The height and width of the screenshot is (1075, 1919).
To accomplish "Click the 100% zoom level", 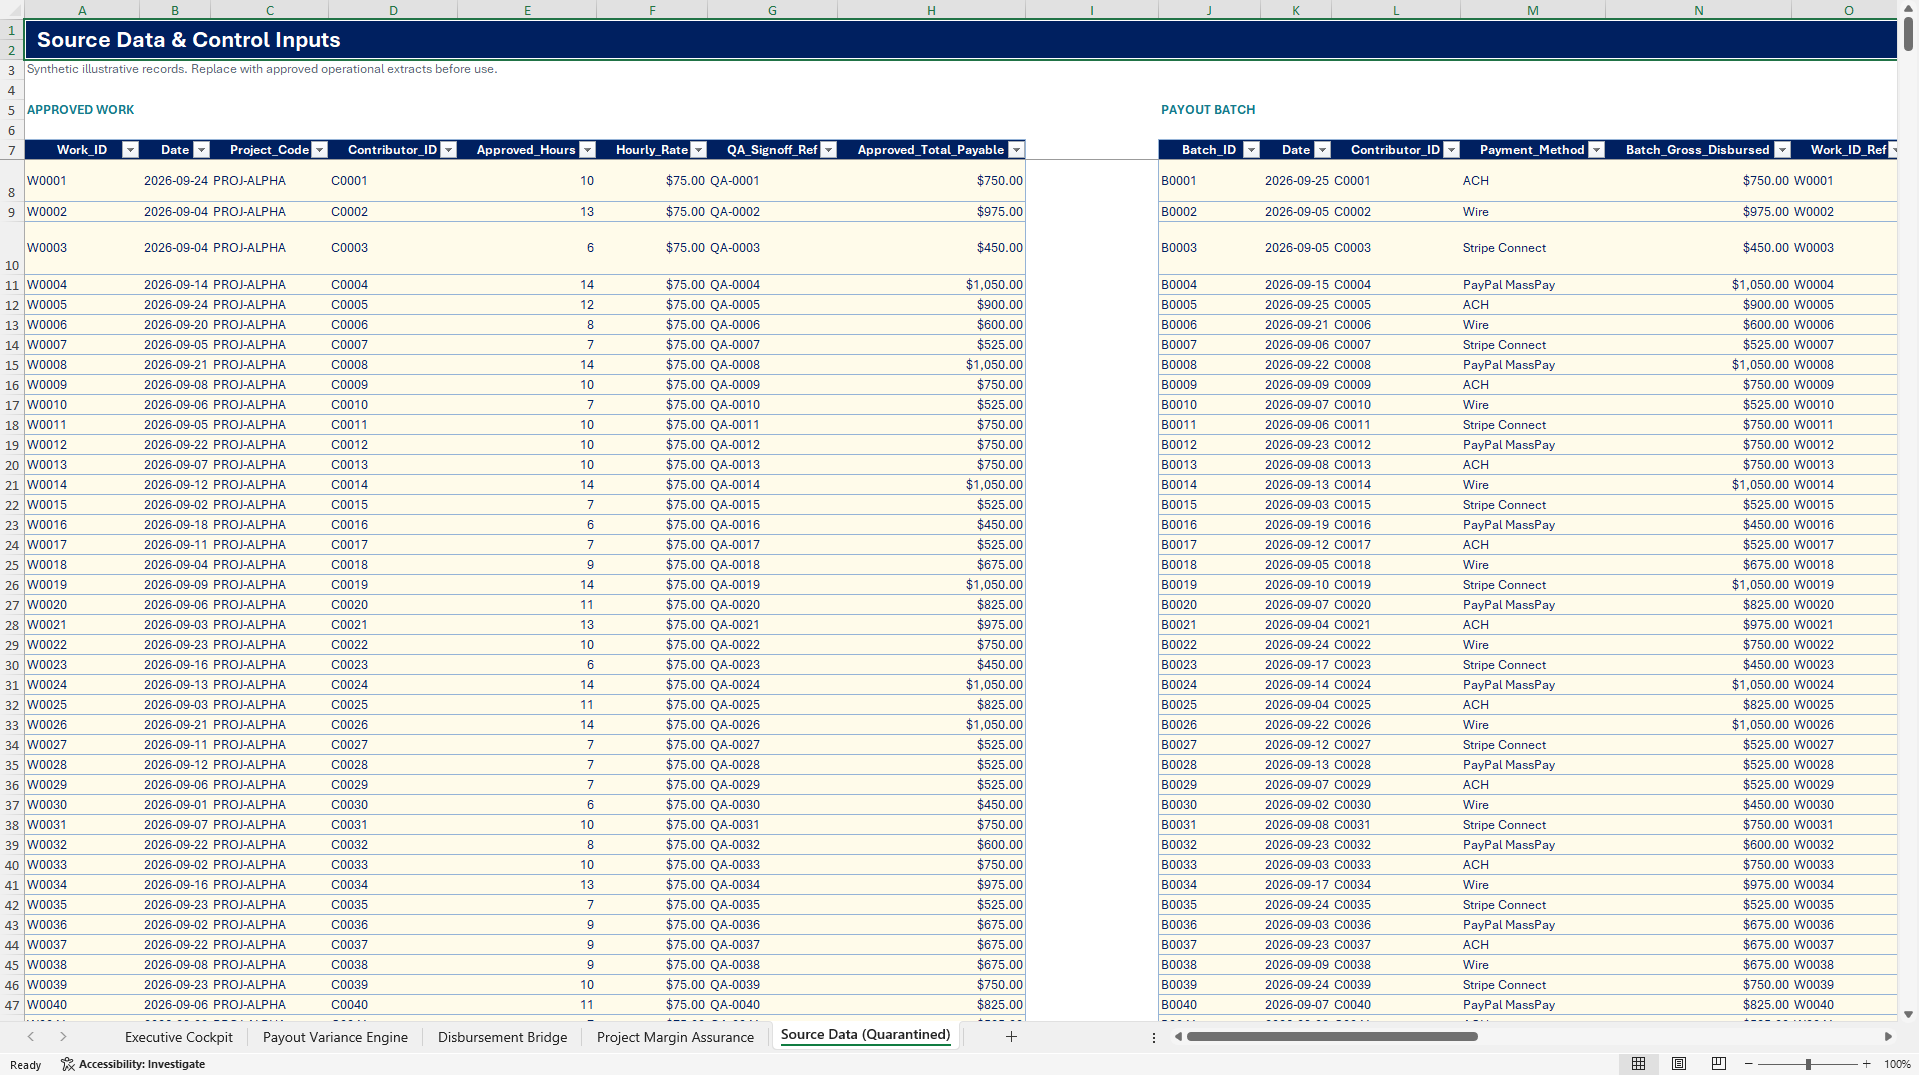I will (1897, 1064).
